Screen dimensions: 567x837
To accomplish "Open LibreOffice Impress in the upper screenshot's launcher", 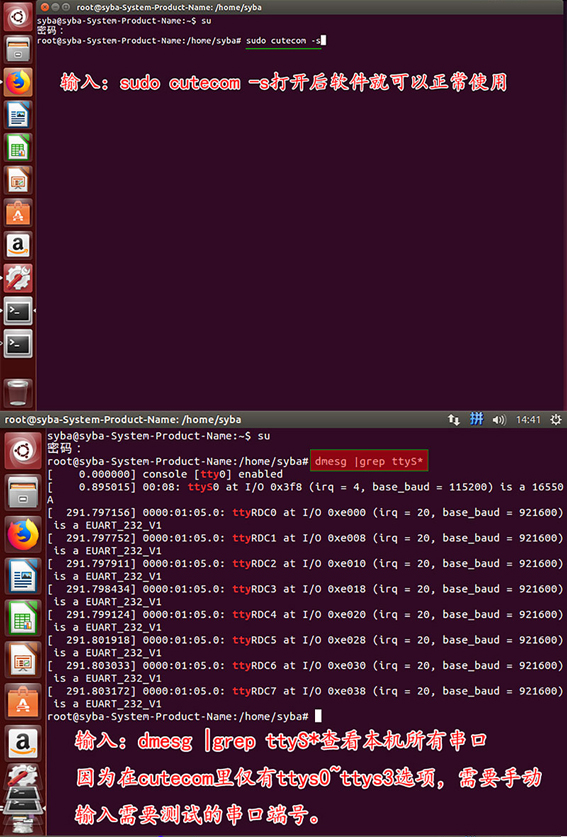I will tap(18, 180).
